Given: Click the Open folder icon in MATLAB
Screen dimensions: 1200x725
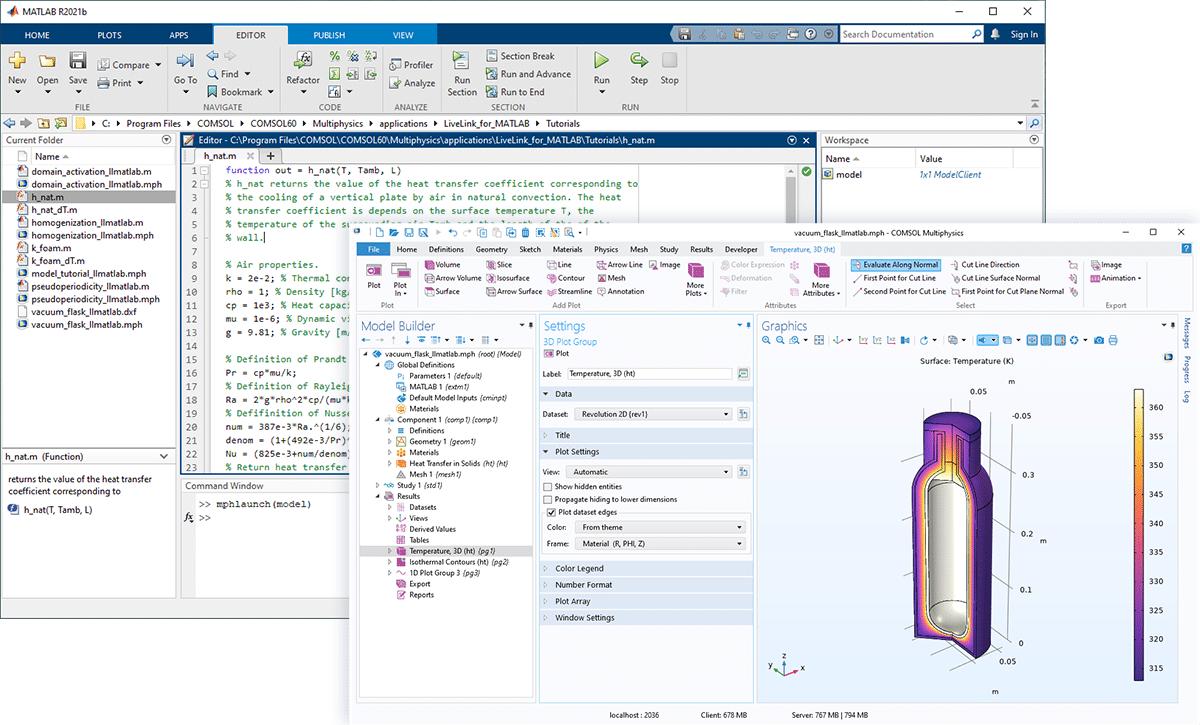Looking at the screenshot, I should pos(47,61).
